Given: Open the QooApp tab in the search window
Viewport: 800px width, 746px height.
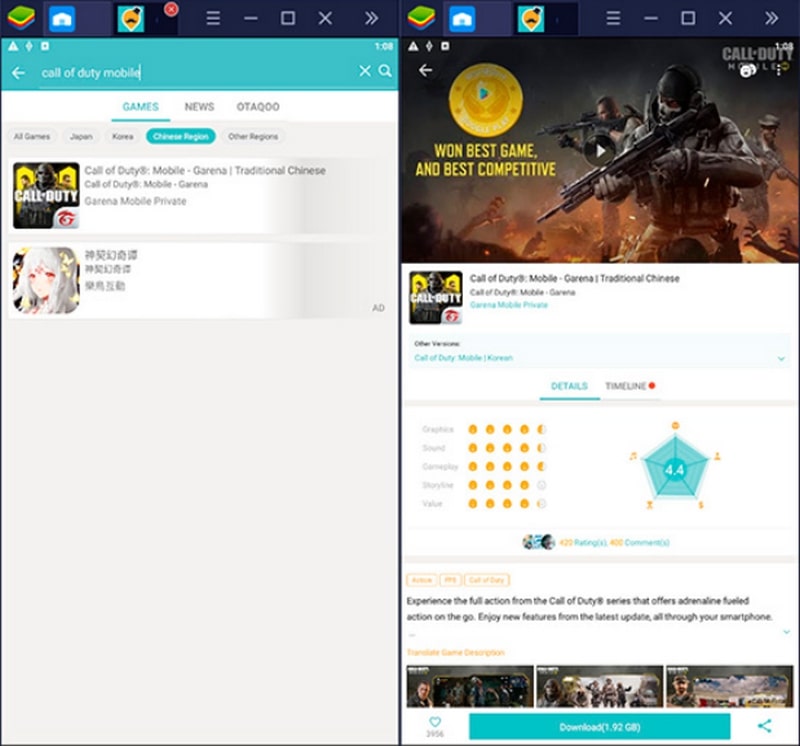Looking at the screenshot, I should (131, 19).
